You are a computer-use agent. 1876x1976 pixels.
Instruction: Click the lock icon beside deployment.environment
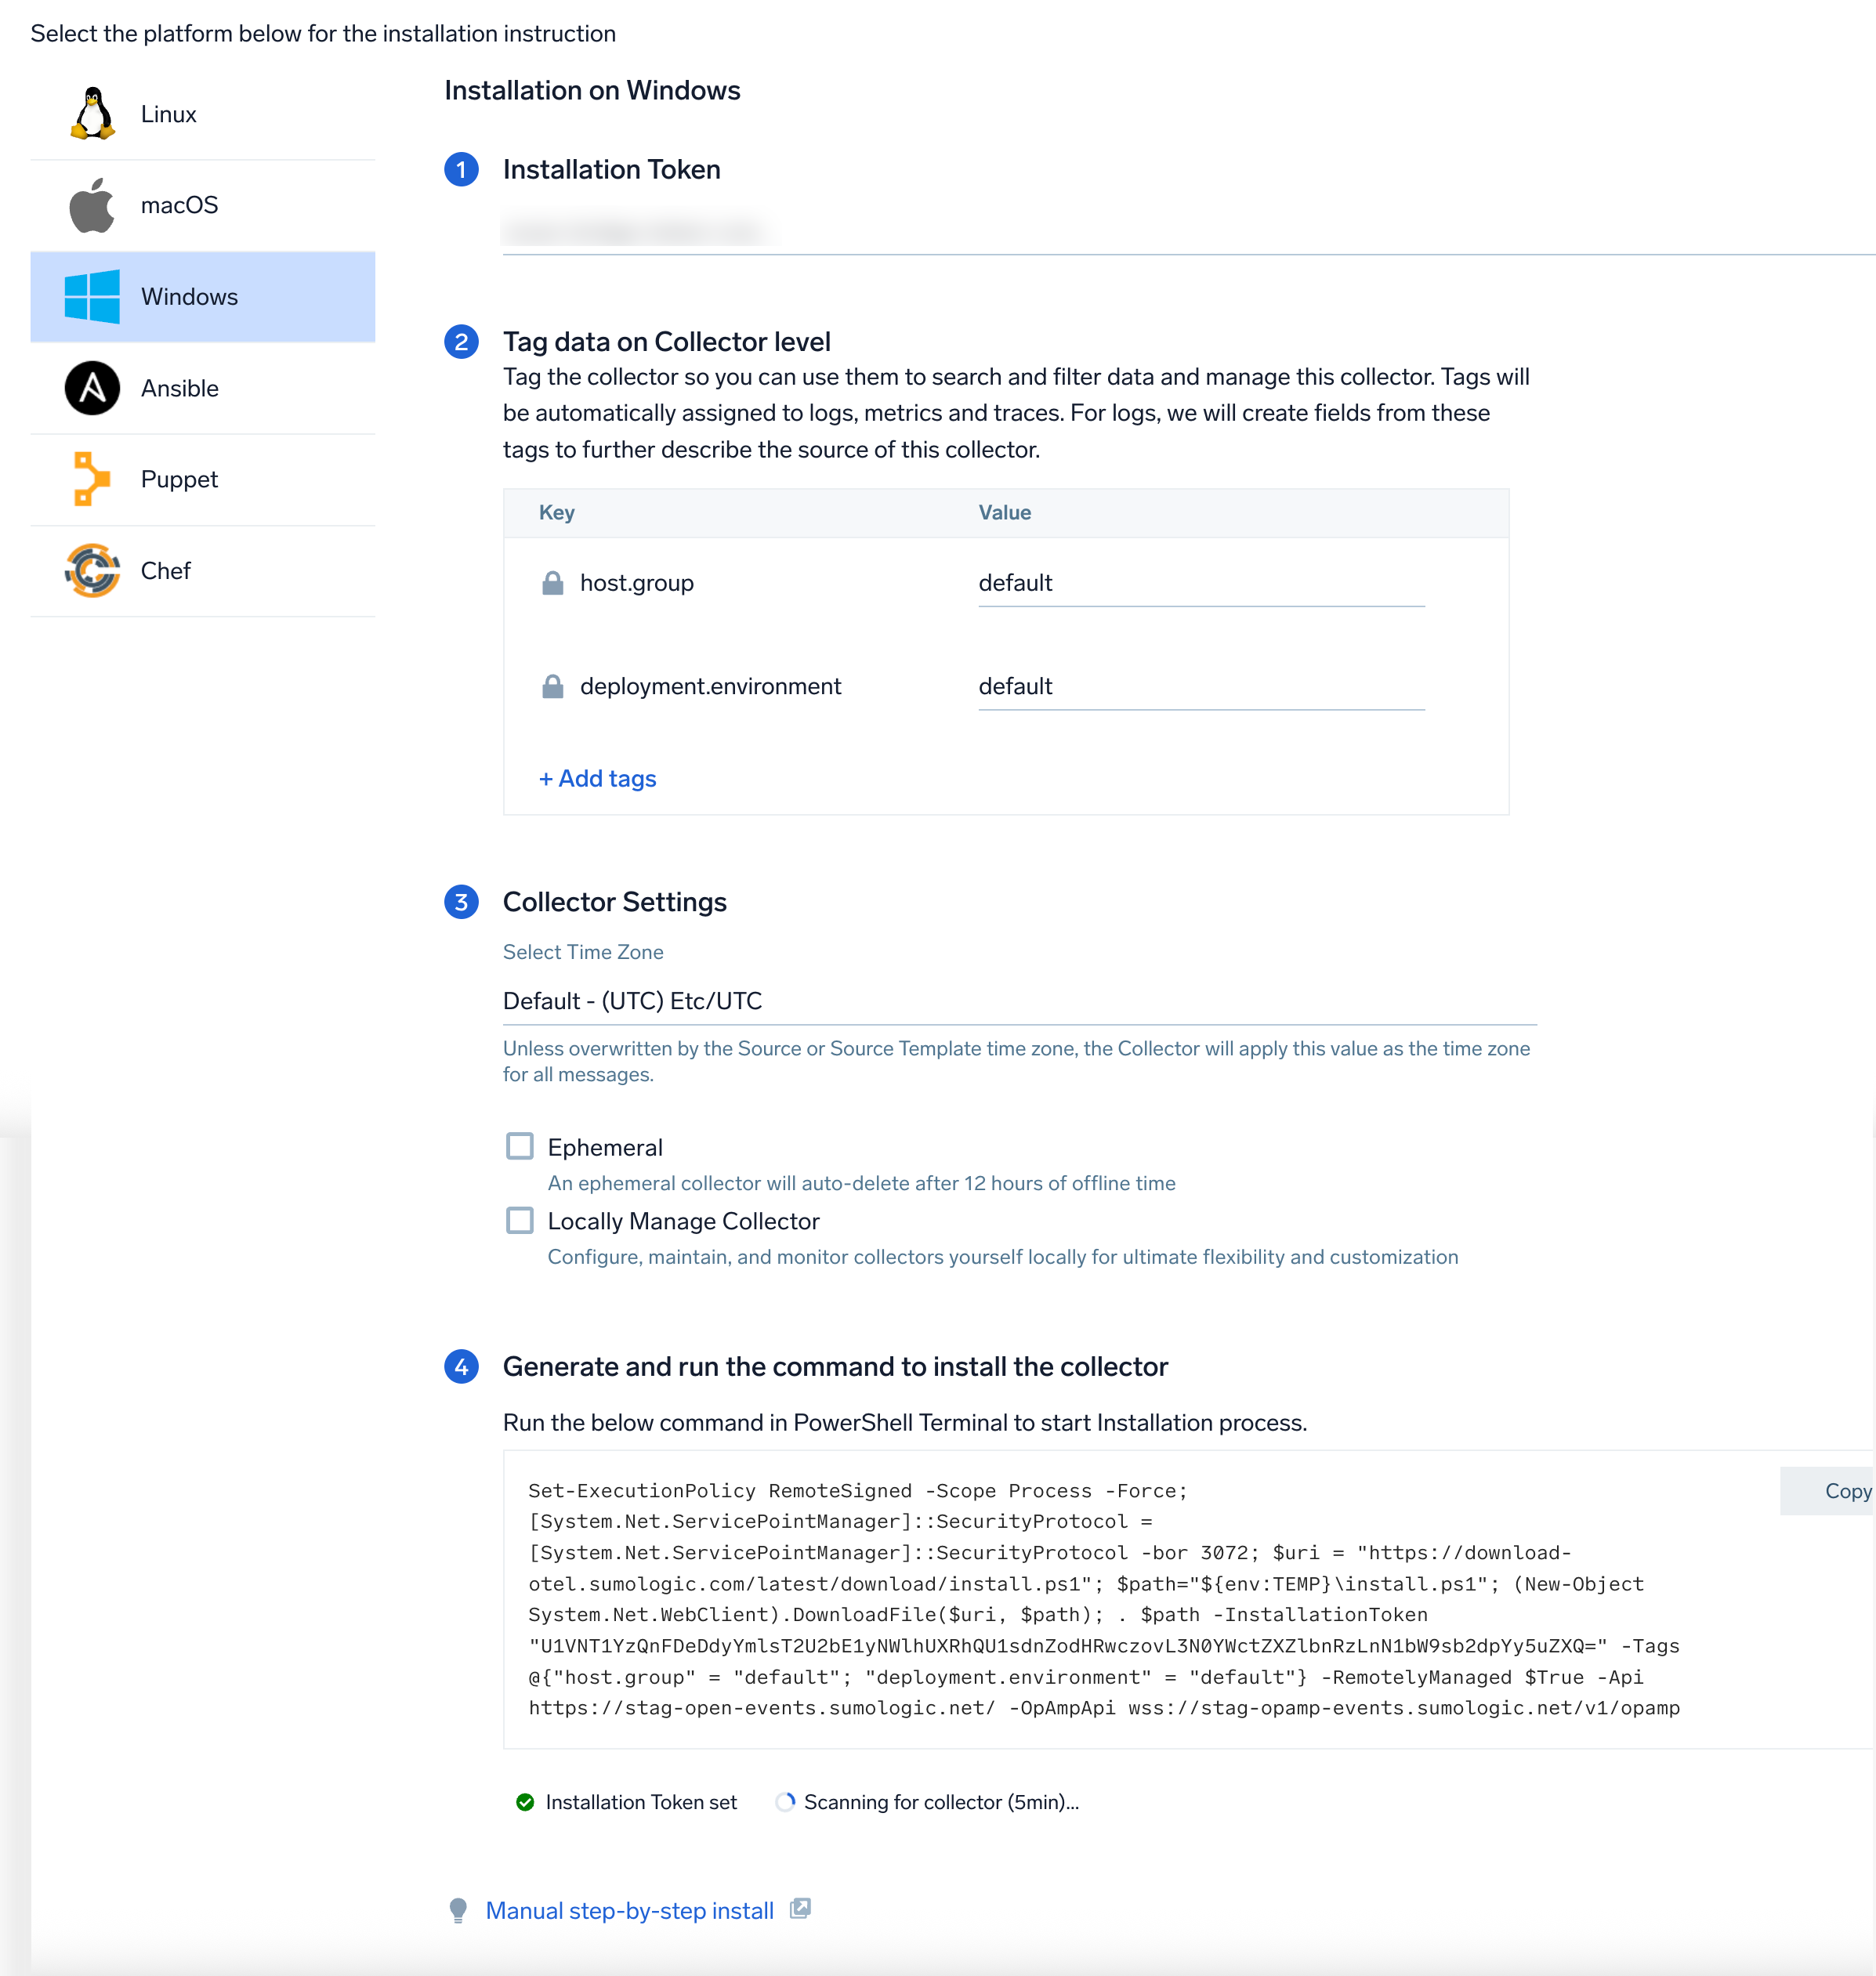(x=552, y=686)
